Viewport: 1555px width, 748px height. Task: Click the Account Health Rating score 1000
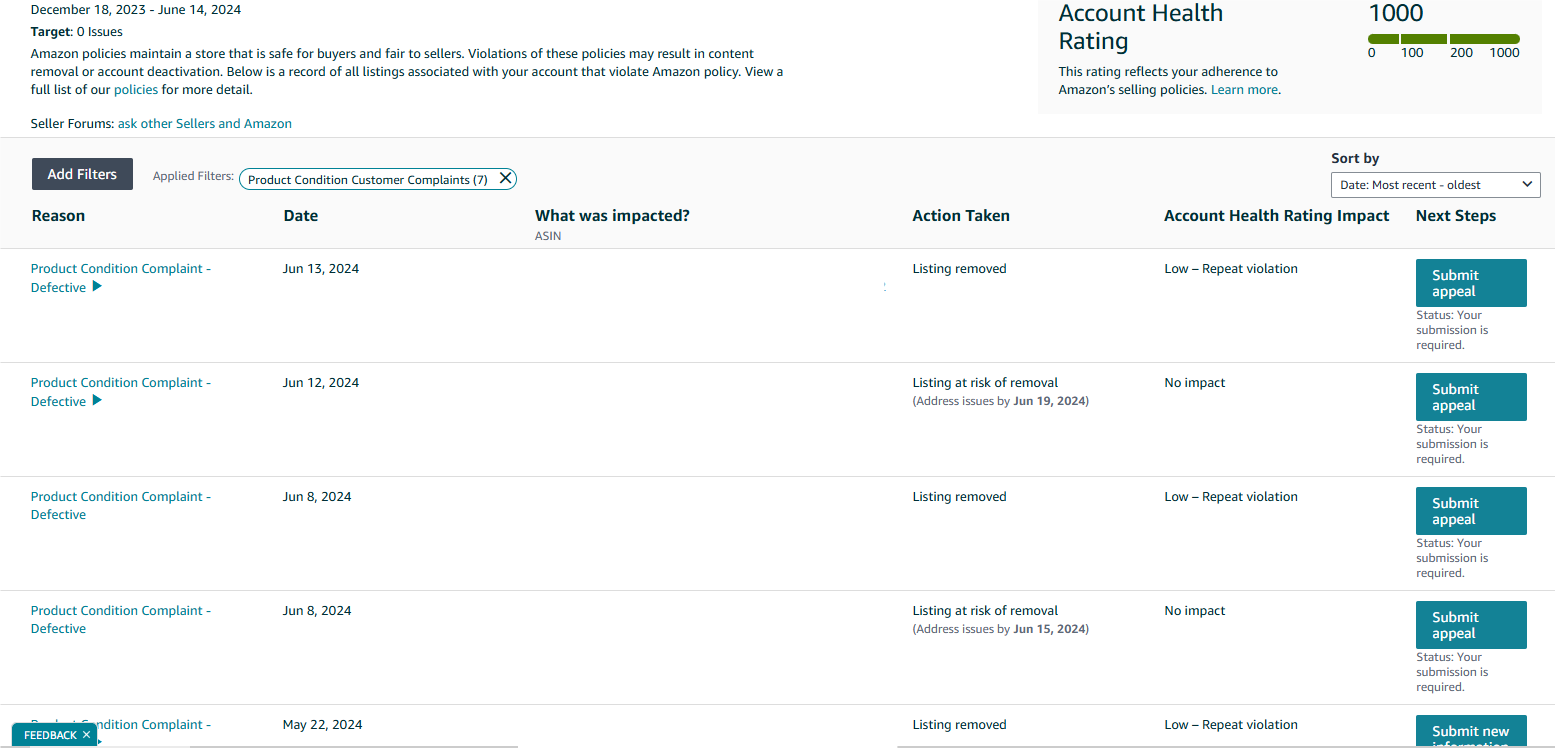point(1396,13)
